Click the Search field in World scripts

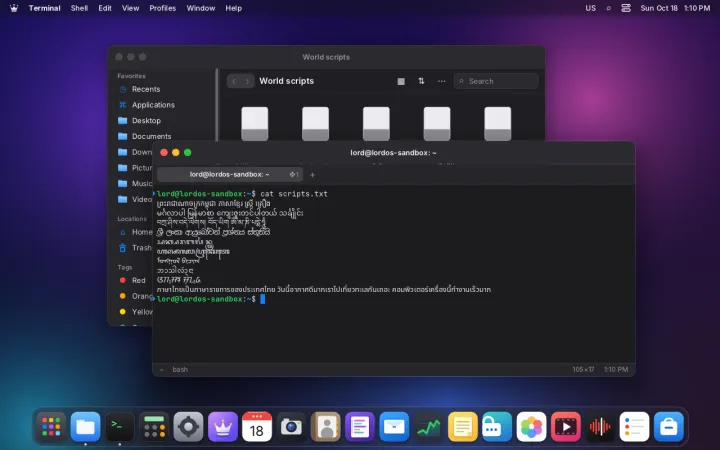point(496,81)
